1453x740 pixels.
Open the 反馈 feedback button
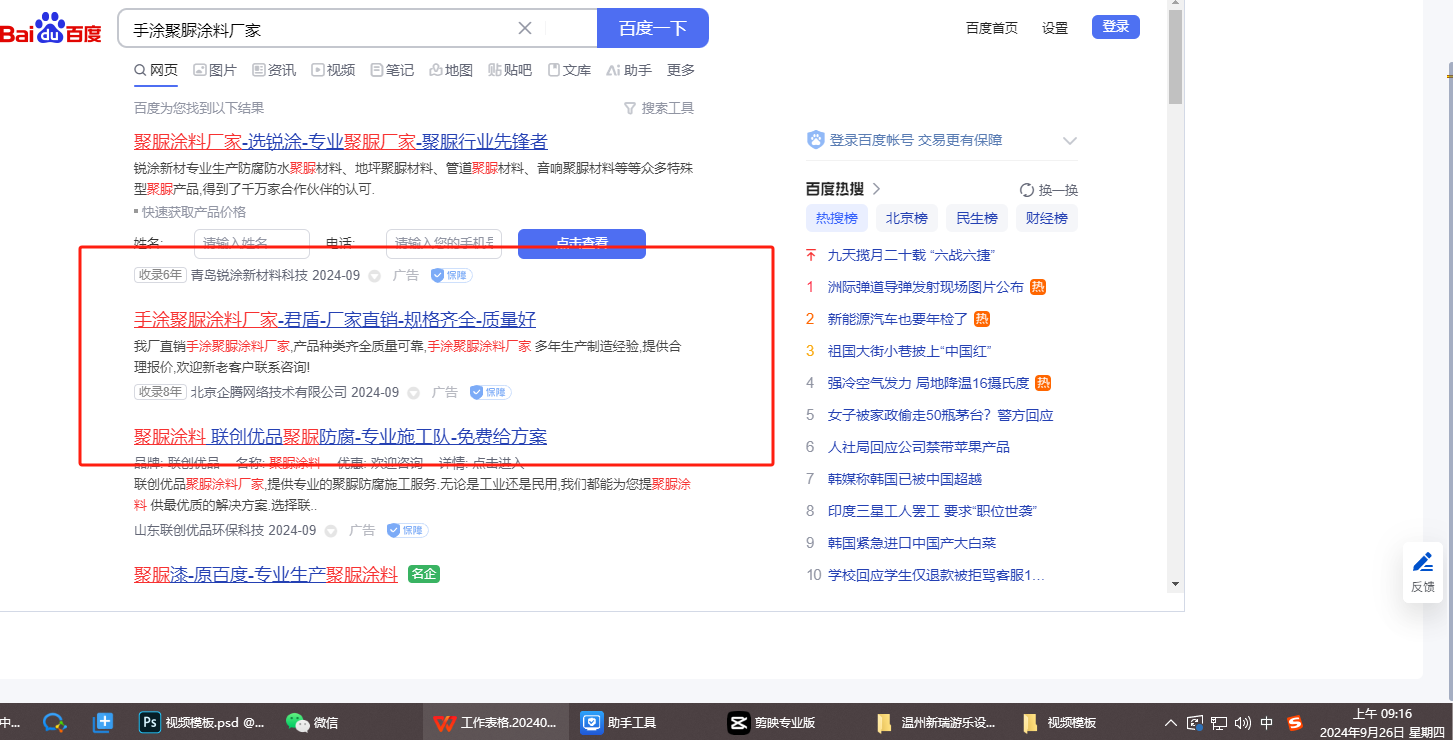pyautogui.click(x=1422, y=572)
